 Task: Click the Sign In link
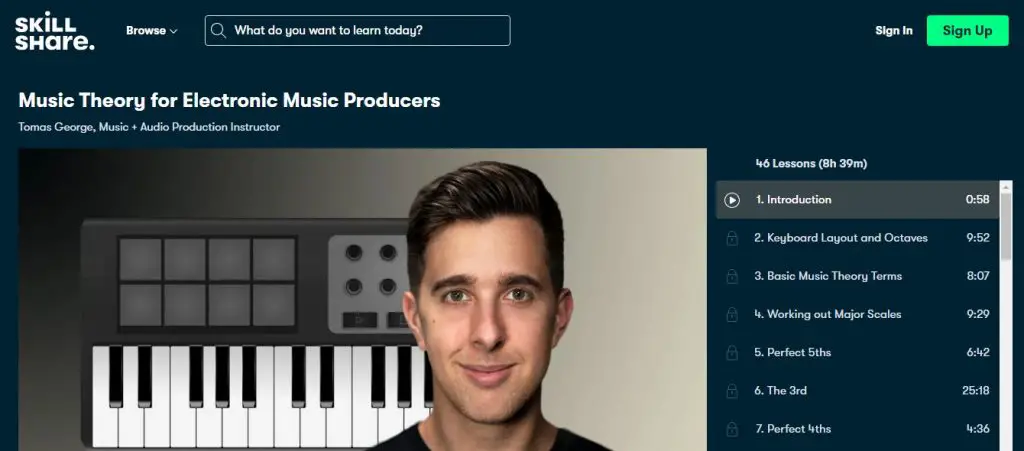click(894, 31)
